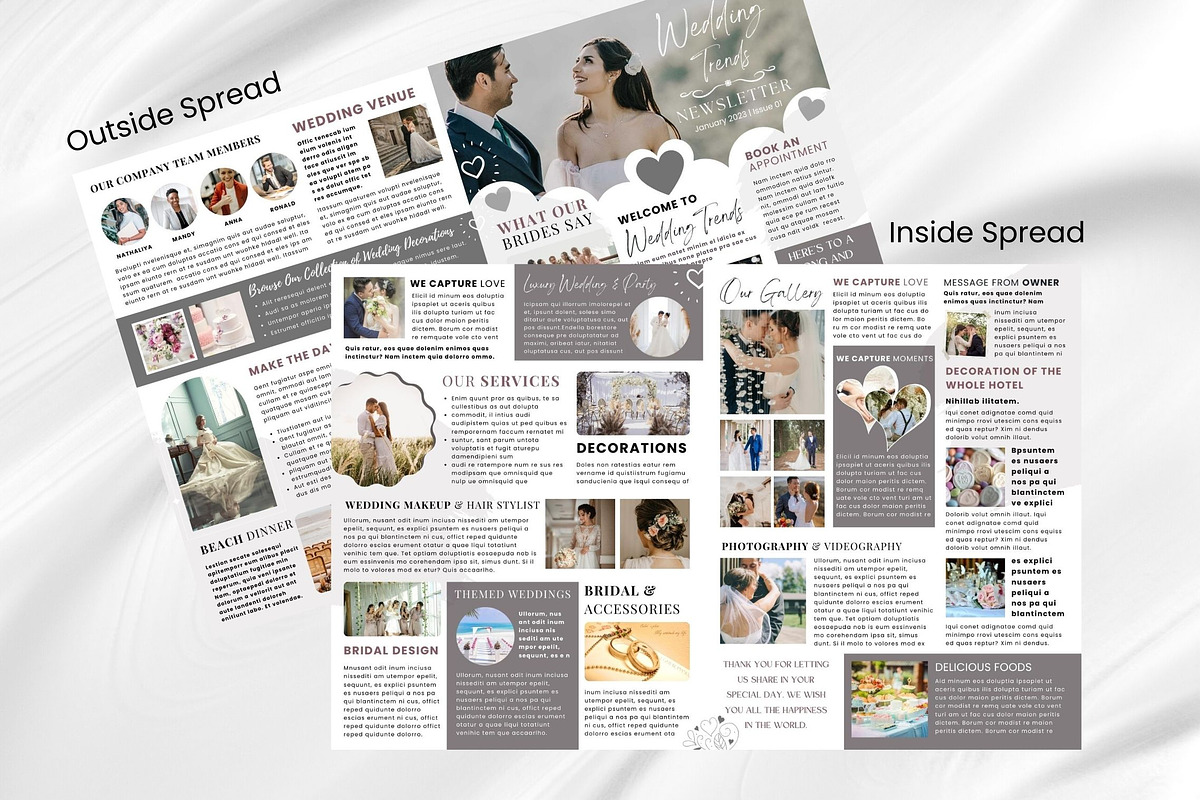1200x800 pixels.
Task: Click the floral updo hairstyle photo
Action: [655, 534]
